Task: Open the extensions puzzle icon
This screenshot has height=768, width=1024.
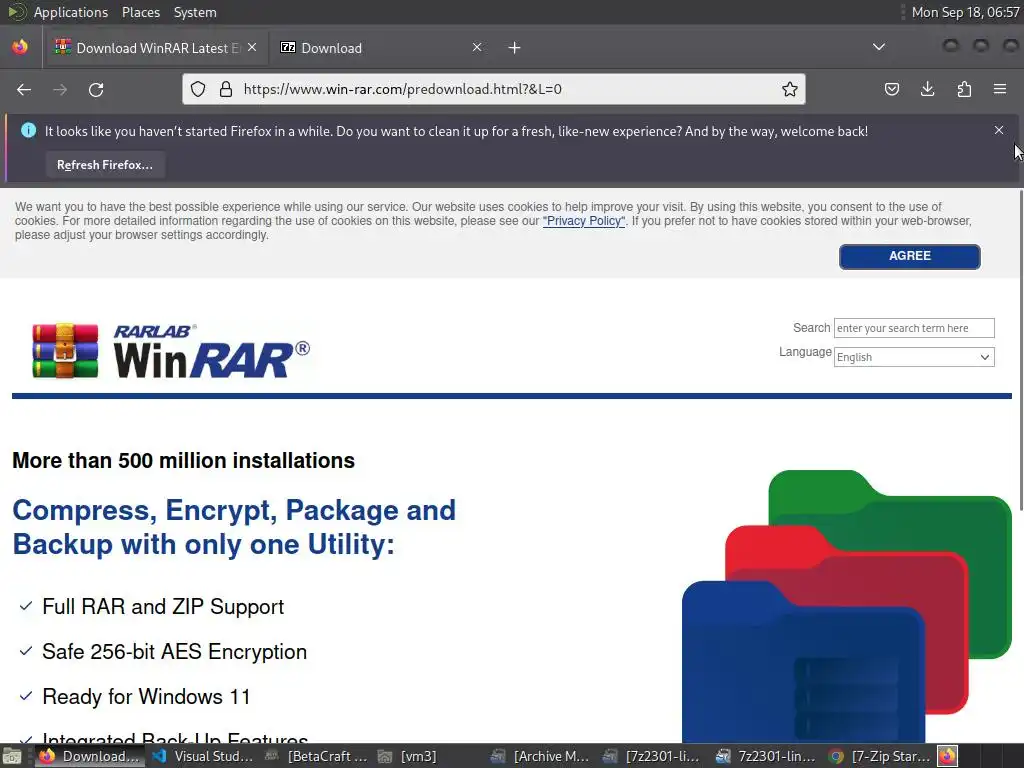Action: tap(964, 89)
